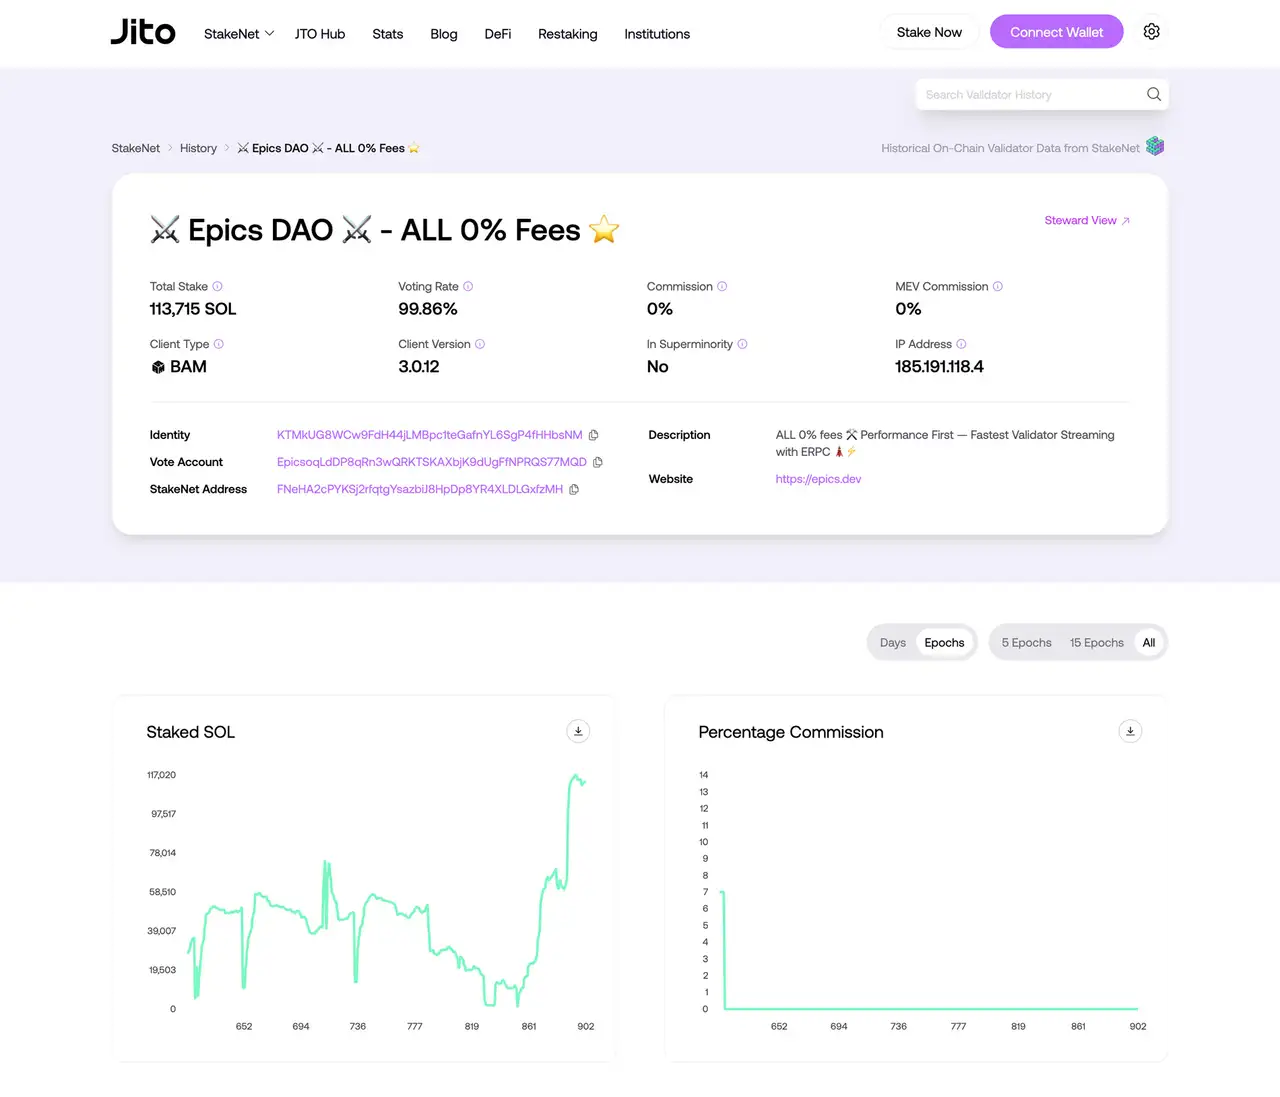Open the https://epics.dev website link

click(818, 479)
